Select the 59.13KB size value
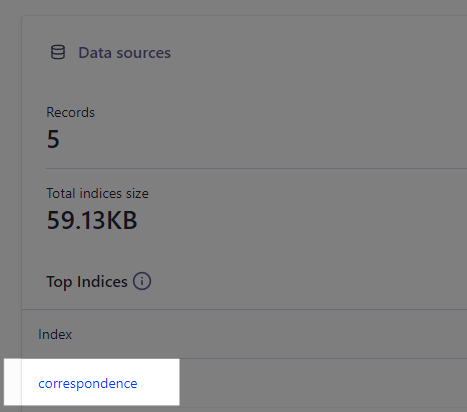This screenshot has width=467, height=412. click(x=92, y=220)
